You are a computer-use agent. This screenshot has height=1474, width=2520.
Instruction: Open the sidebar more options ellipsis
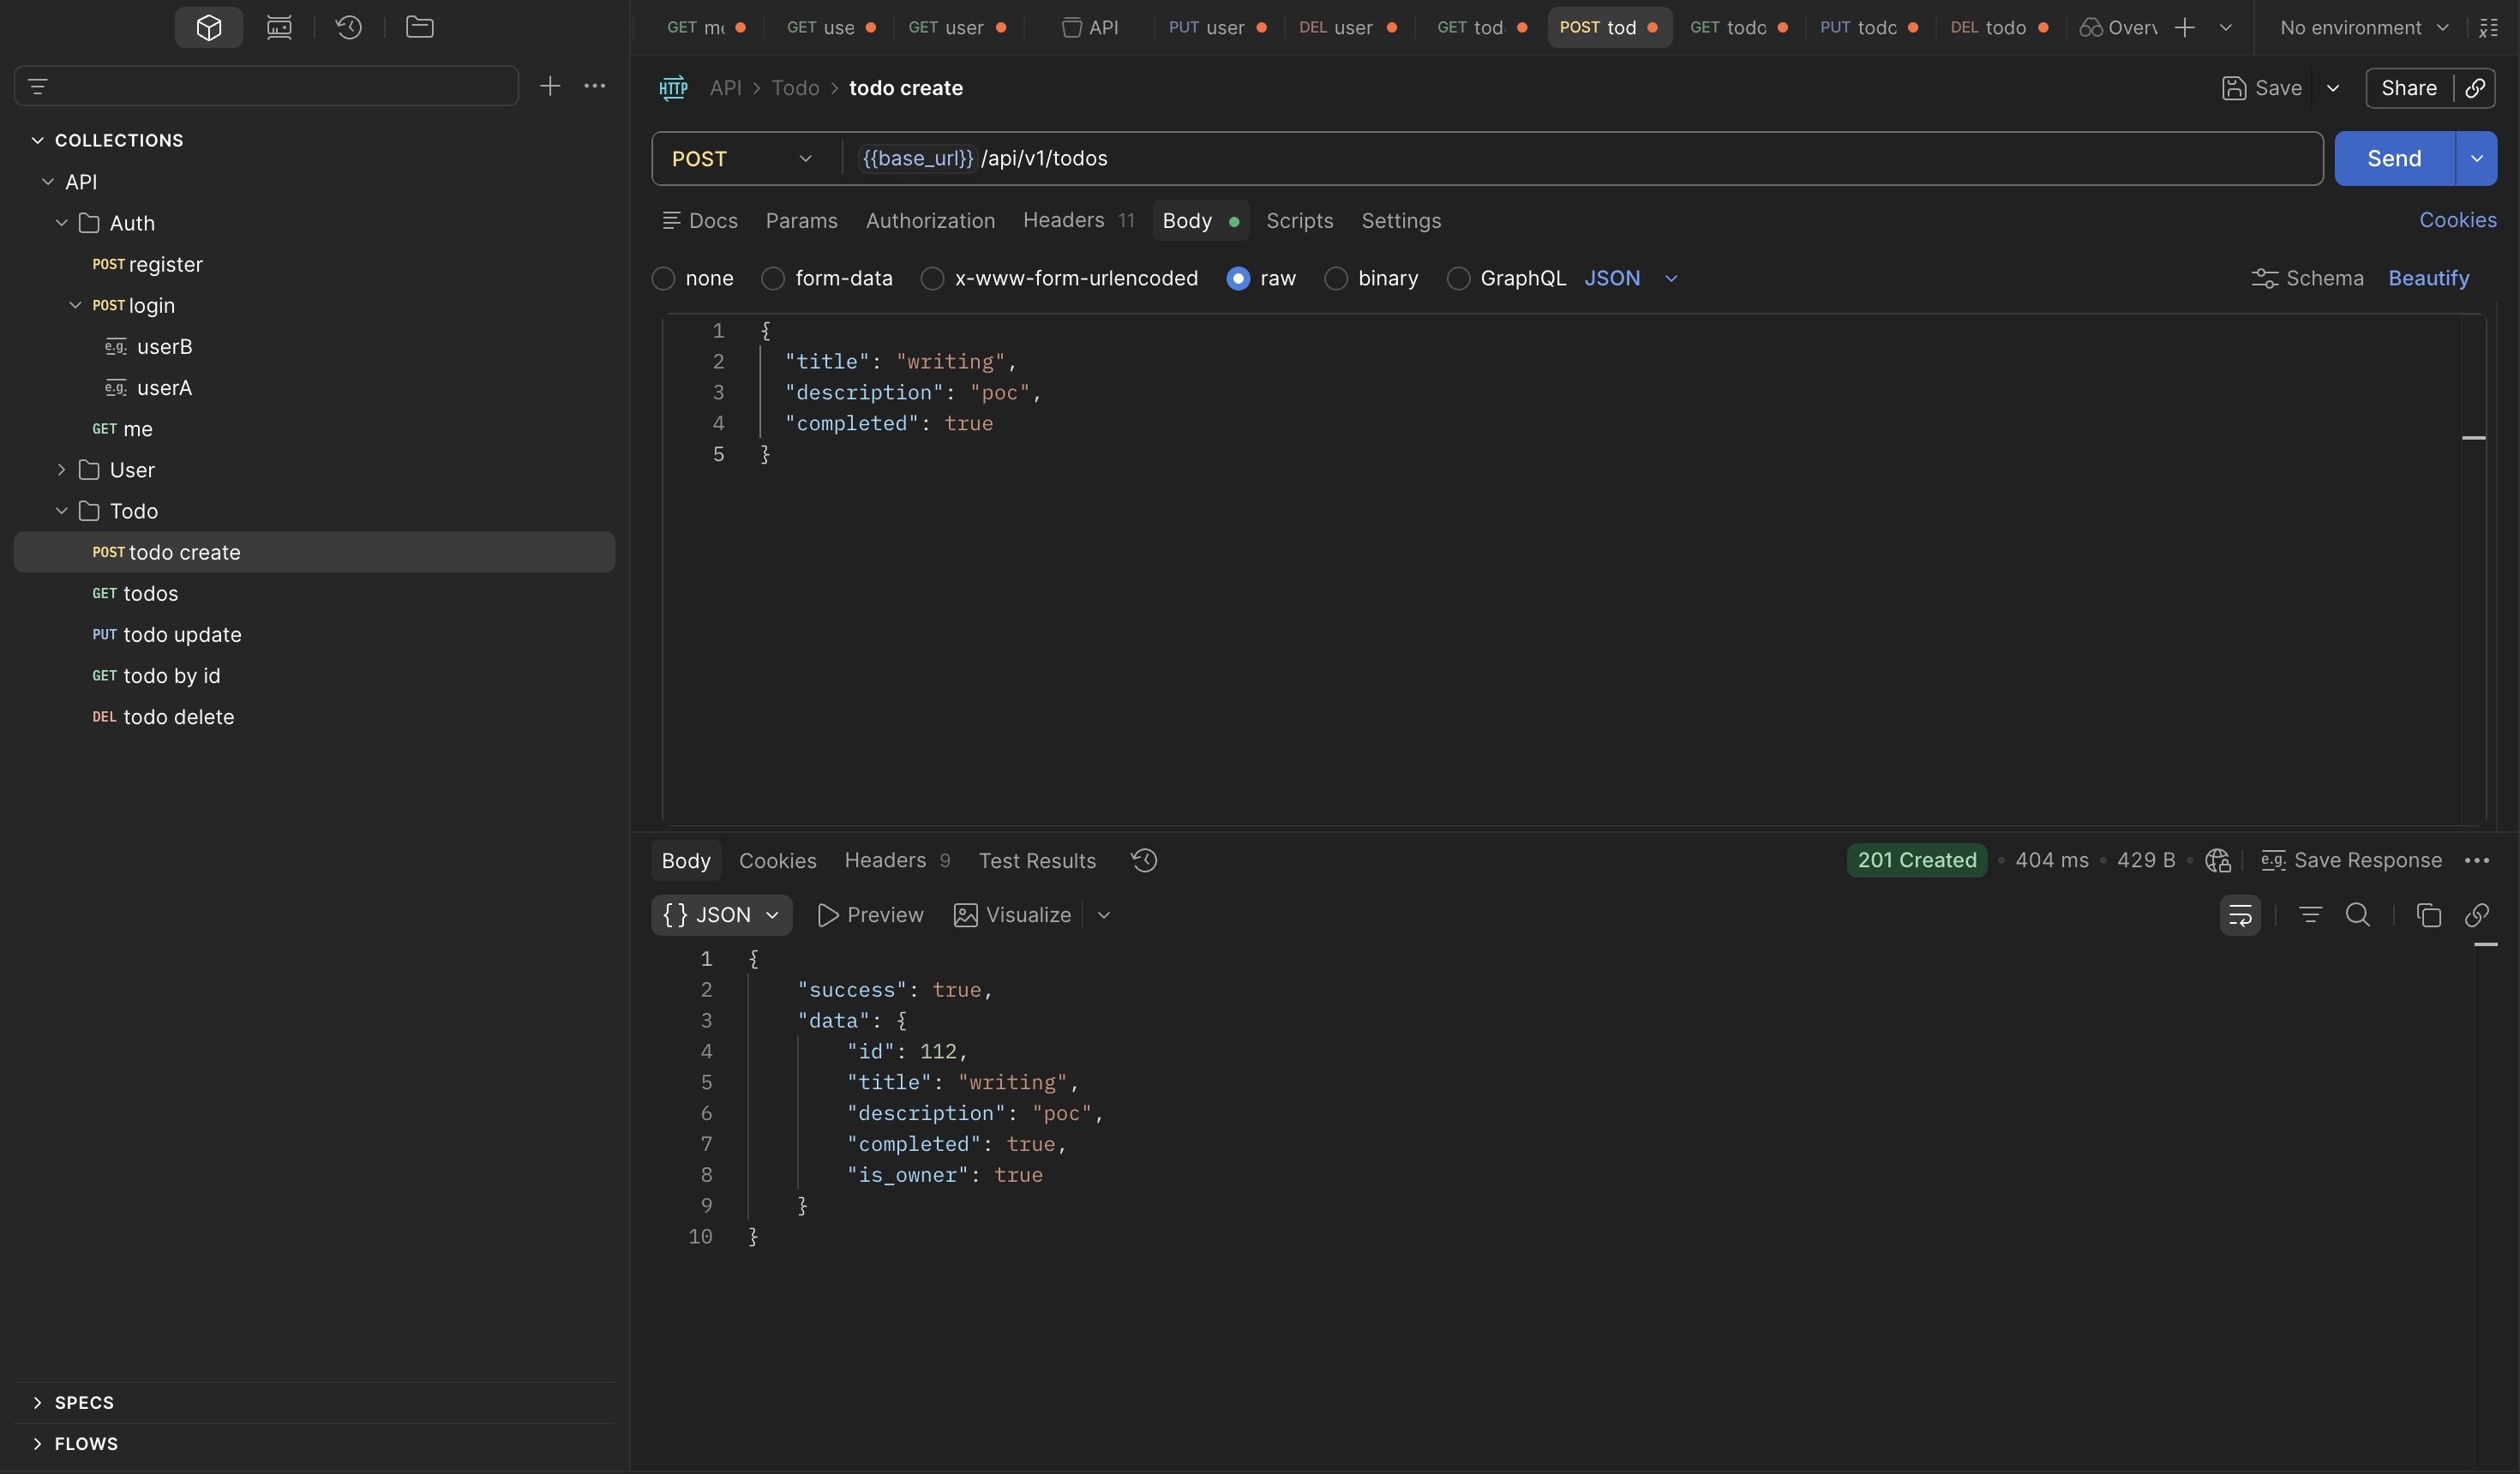[595, 86]
